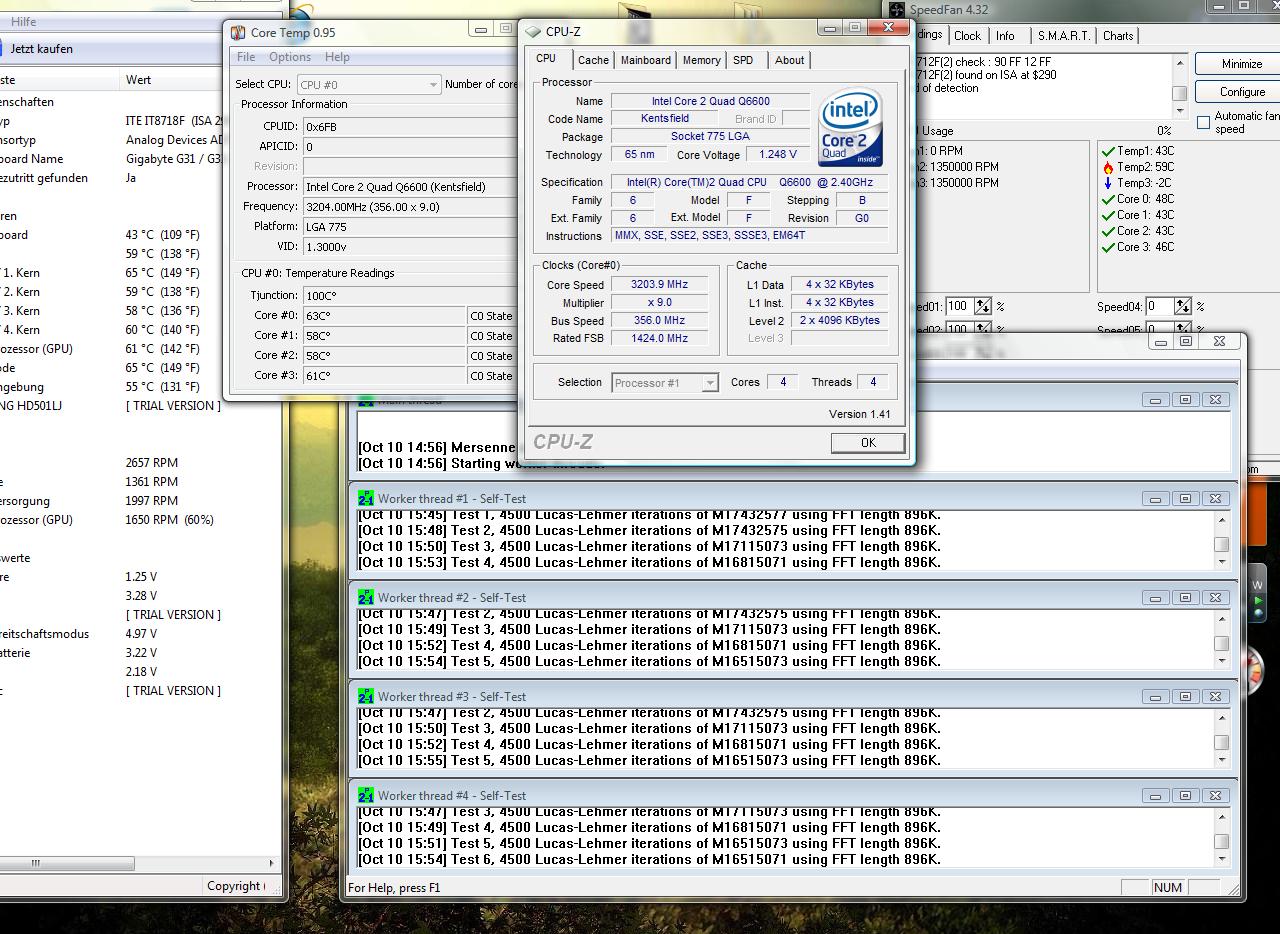Click Worker thread #3 scrollbar thumb
This screenshot has width=1280, height=934.
coord(1221,743)
